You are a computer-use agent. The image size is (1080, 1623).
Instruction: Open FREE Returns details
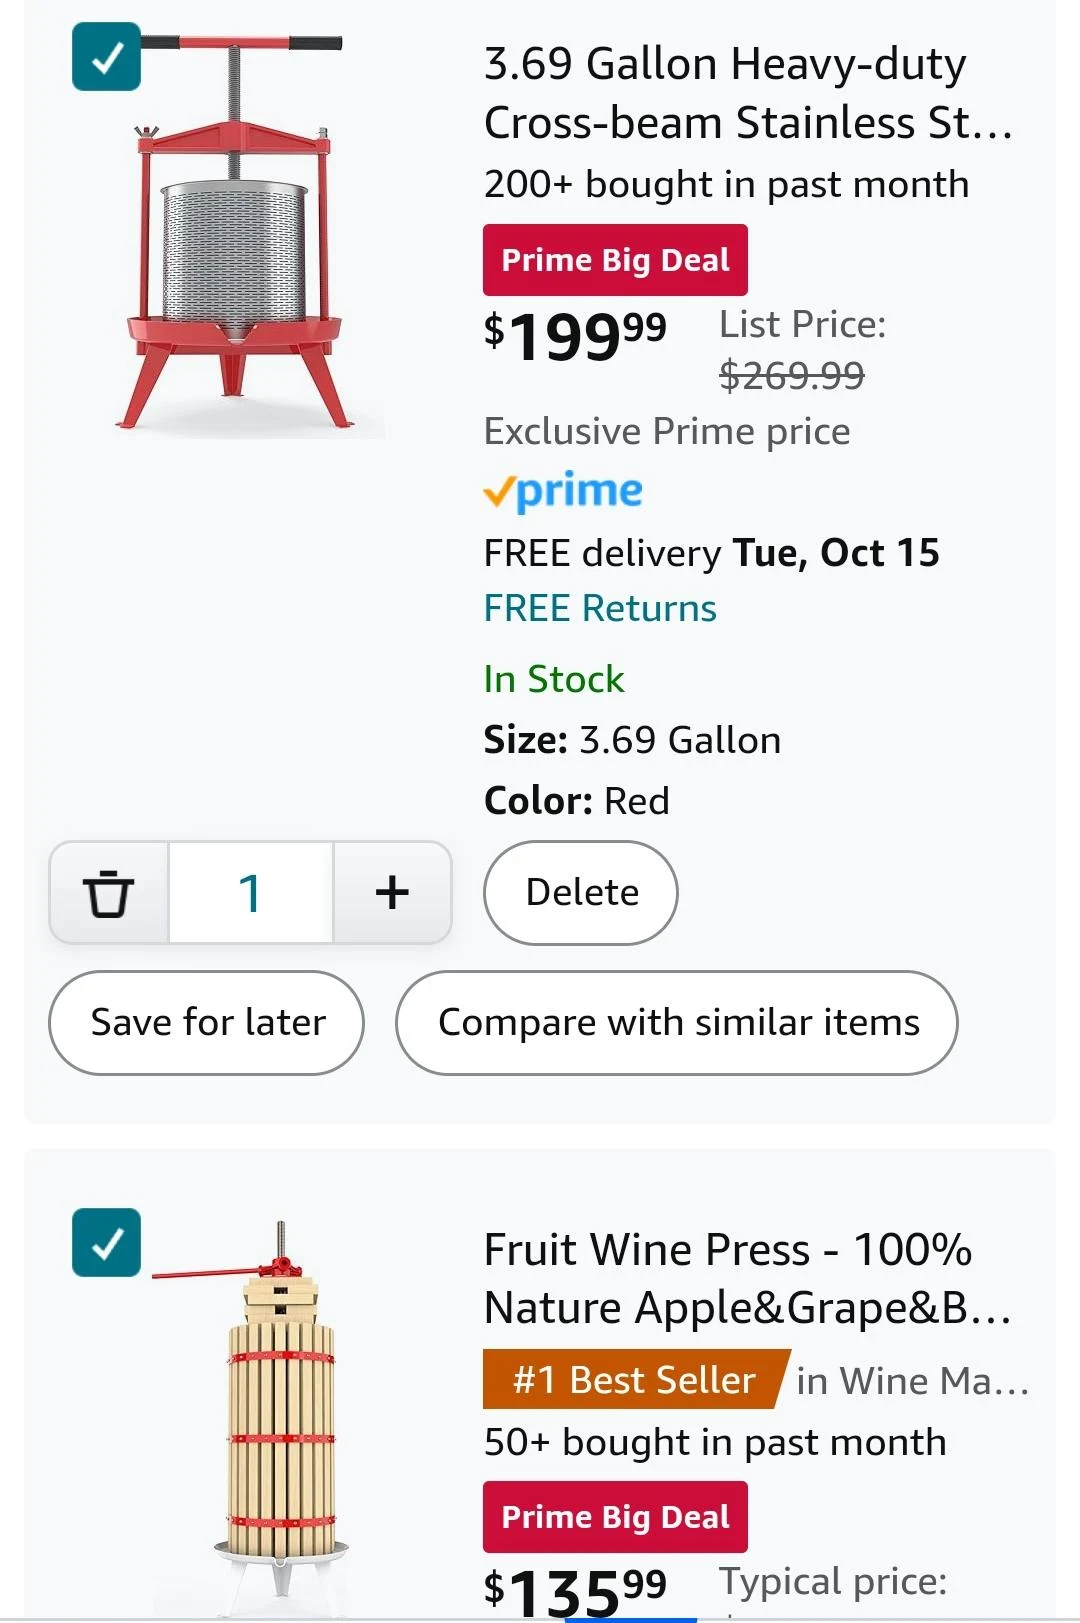(x=599, y=607)
